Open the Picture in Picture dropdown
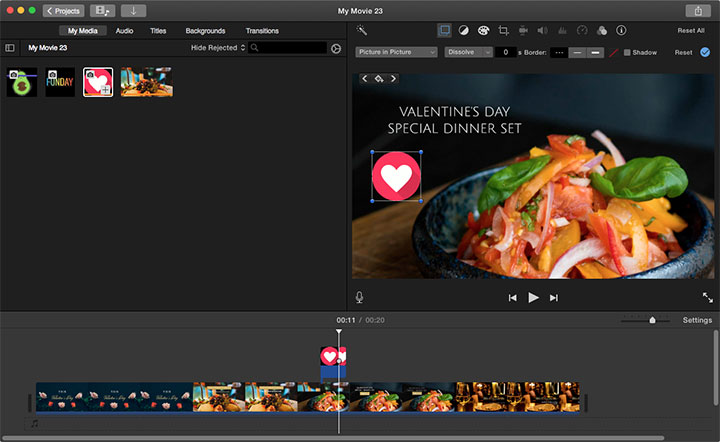The width and height of the screenshot is (720, 442). (397, 52)
